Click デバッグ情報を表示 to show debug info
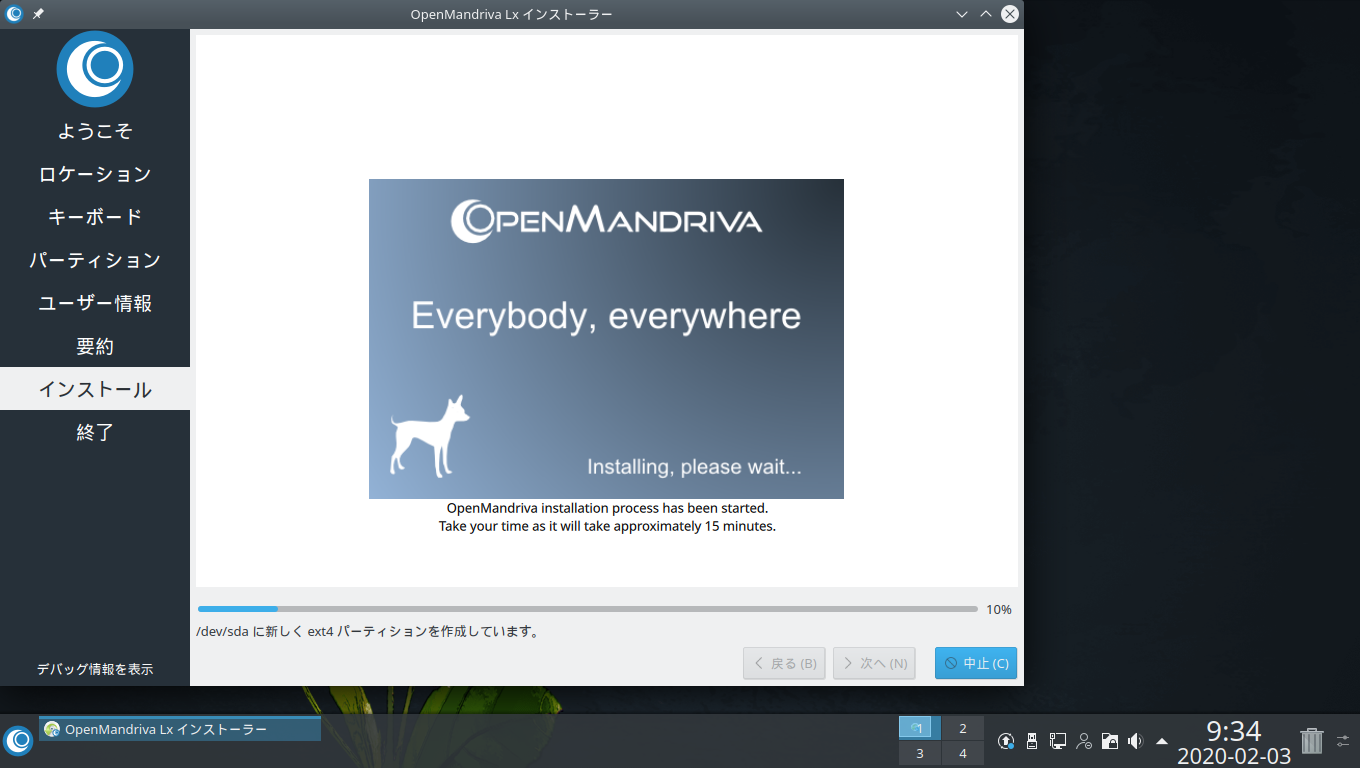The height and width of the screenshot is (768, 1360). point(95,669)
